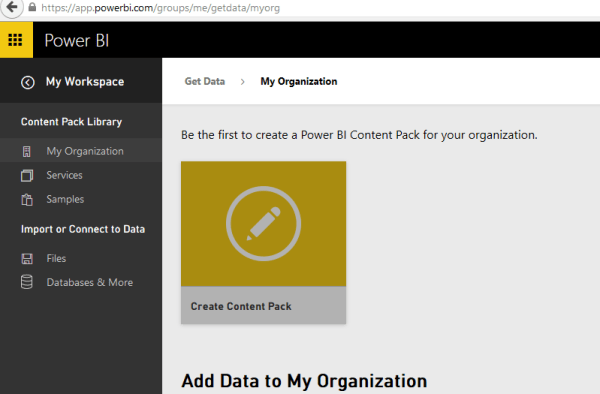The height and width of the screenshot is (394, 600).
Task: Click Add Data to My Organization heading
Action: [304, 381]
